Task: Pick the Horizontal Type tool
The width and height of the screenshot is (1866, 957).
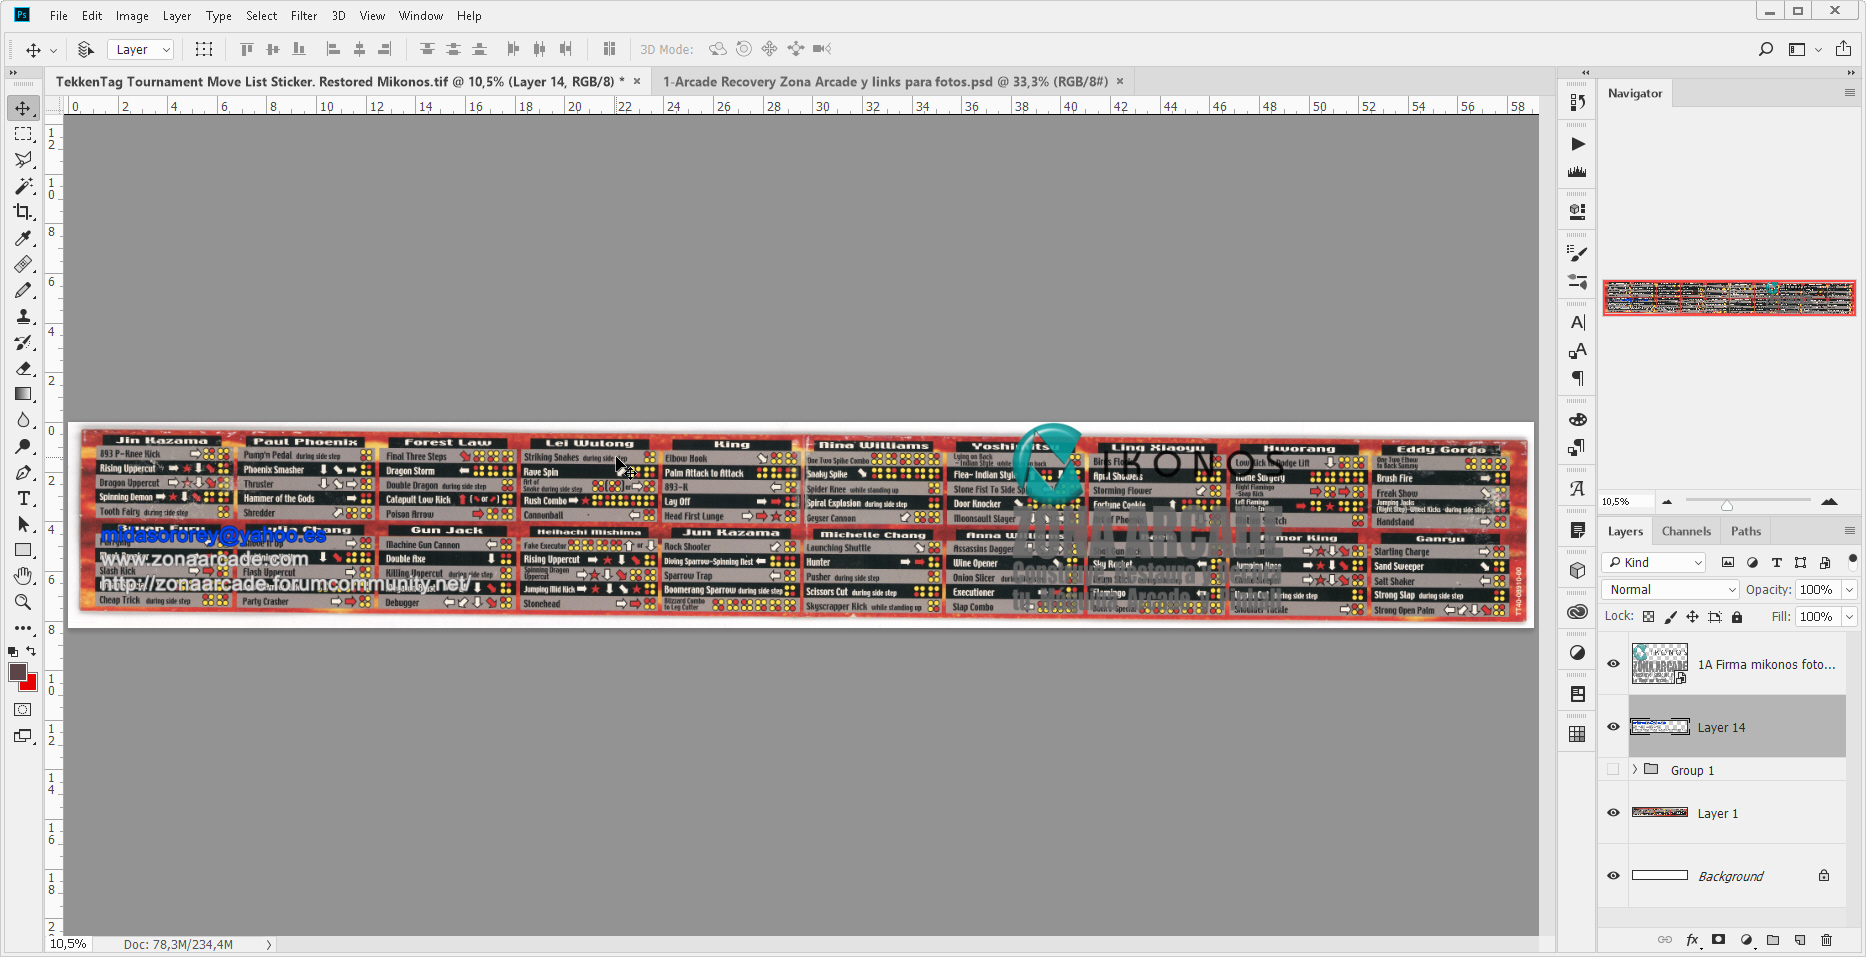Action: pyautogui.click(x=23, y=498)
